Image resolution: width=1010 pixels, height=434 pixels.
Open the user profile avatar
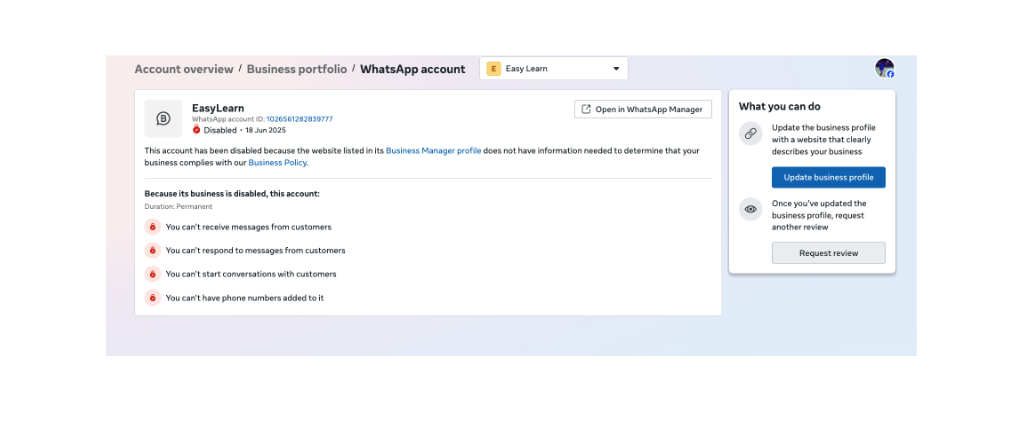pos(884,68)
